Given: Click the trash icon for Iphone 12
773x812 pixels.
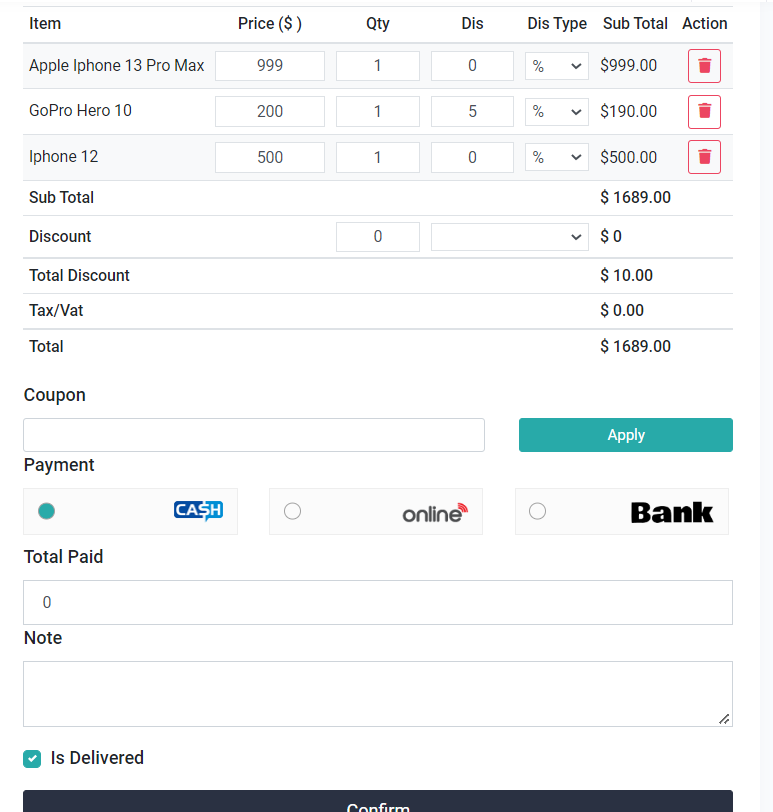Looking at the screenshot, I should pos(704,157).
